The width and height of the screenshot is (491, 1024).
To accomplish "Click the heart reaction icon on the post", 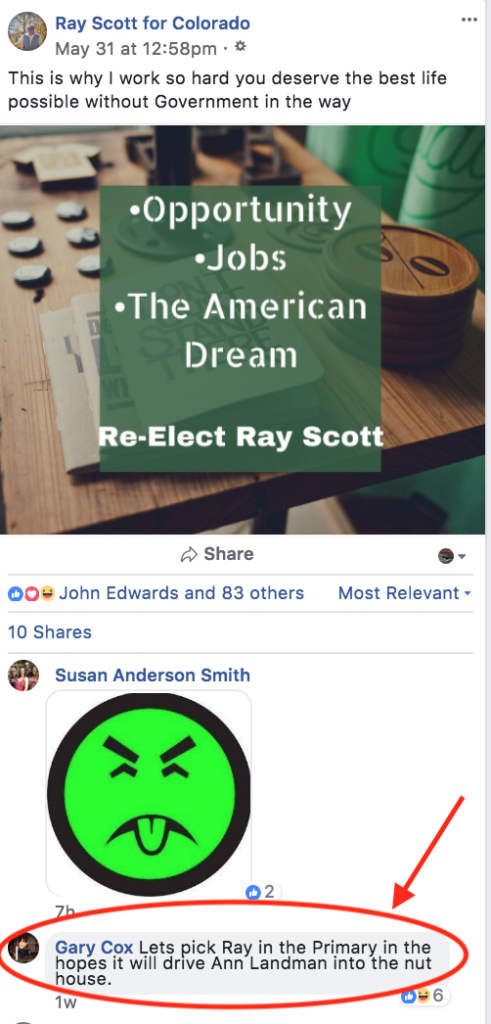I will (31, 594).
